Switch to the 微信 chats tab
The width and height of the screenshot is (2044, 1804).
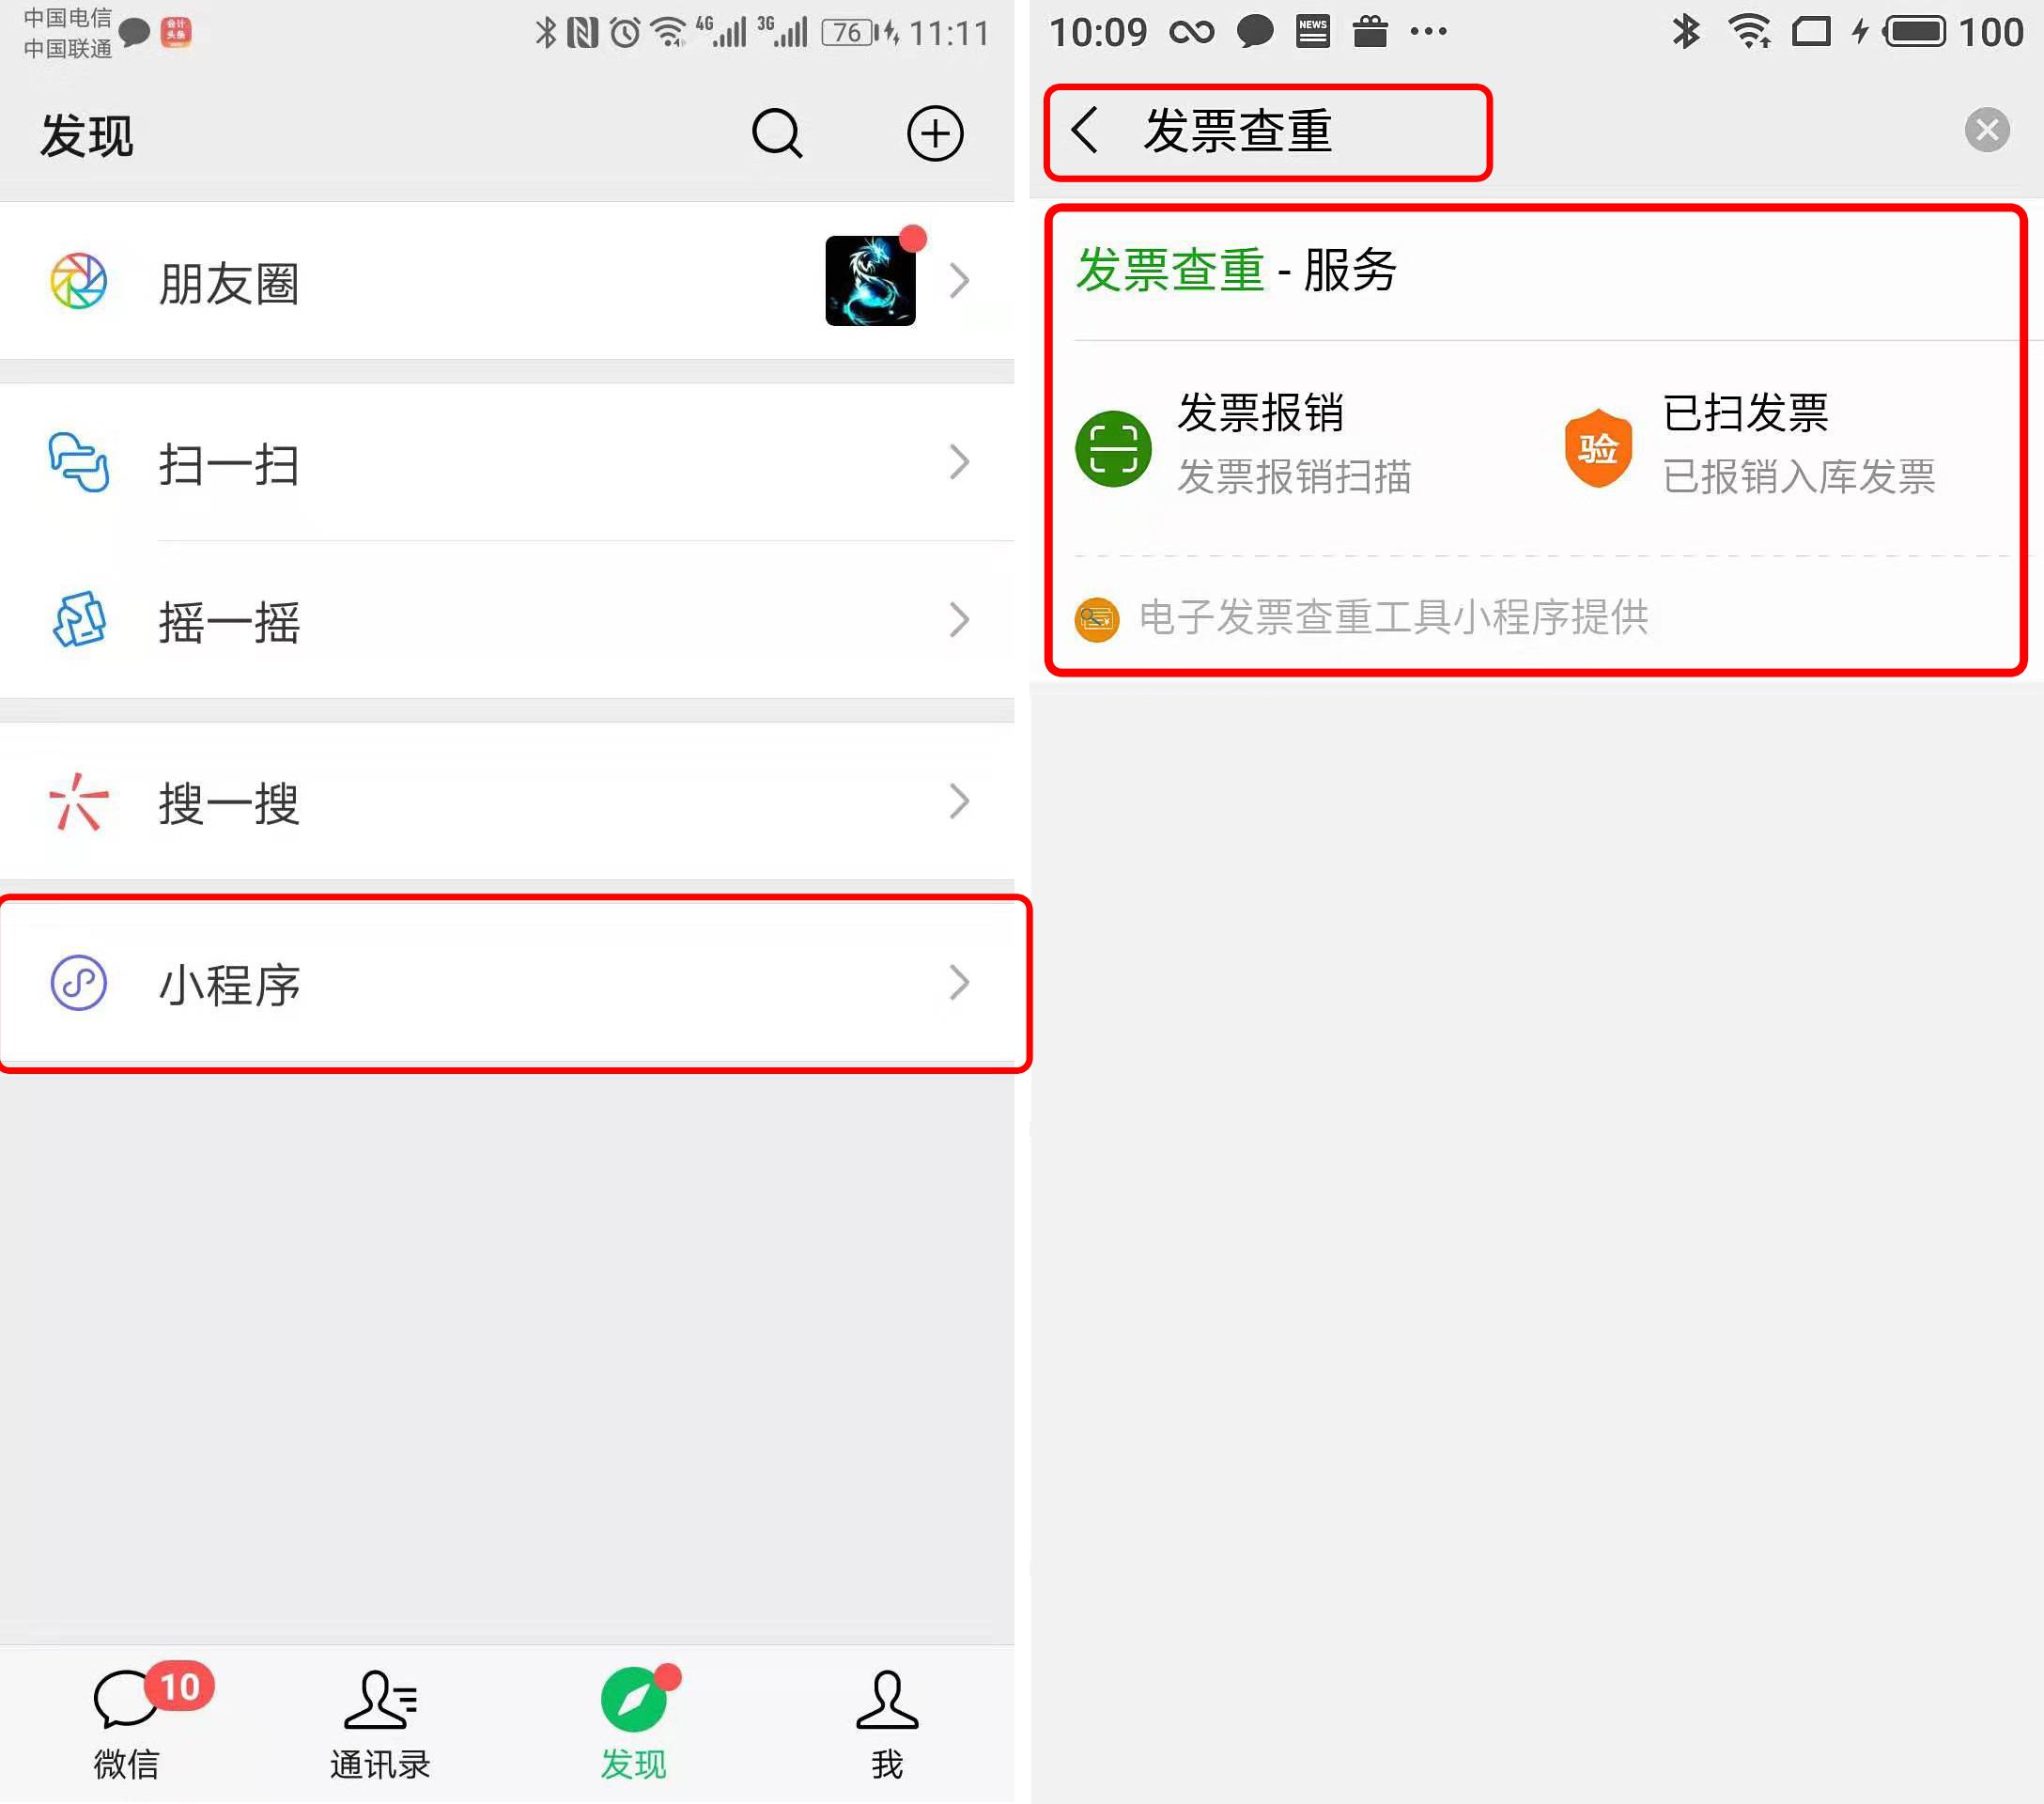[127, 1724]
